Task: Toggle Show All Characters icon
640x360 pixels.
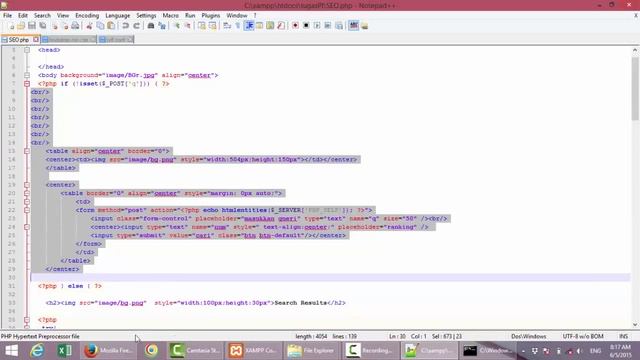Action: pyautogui.click(x=238, y=26)
